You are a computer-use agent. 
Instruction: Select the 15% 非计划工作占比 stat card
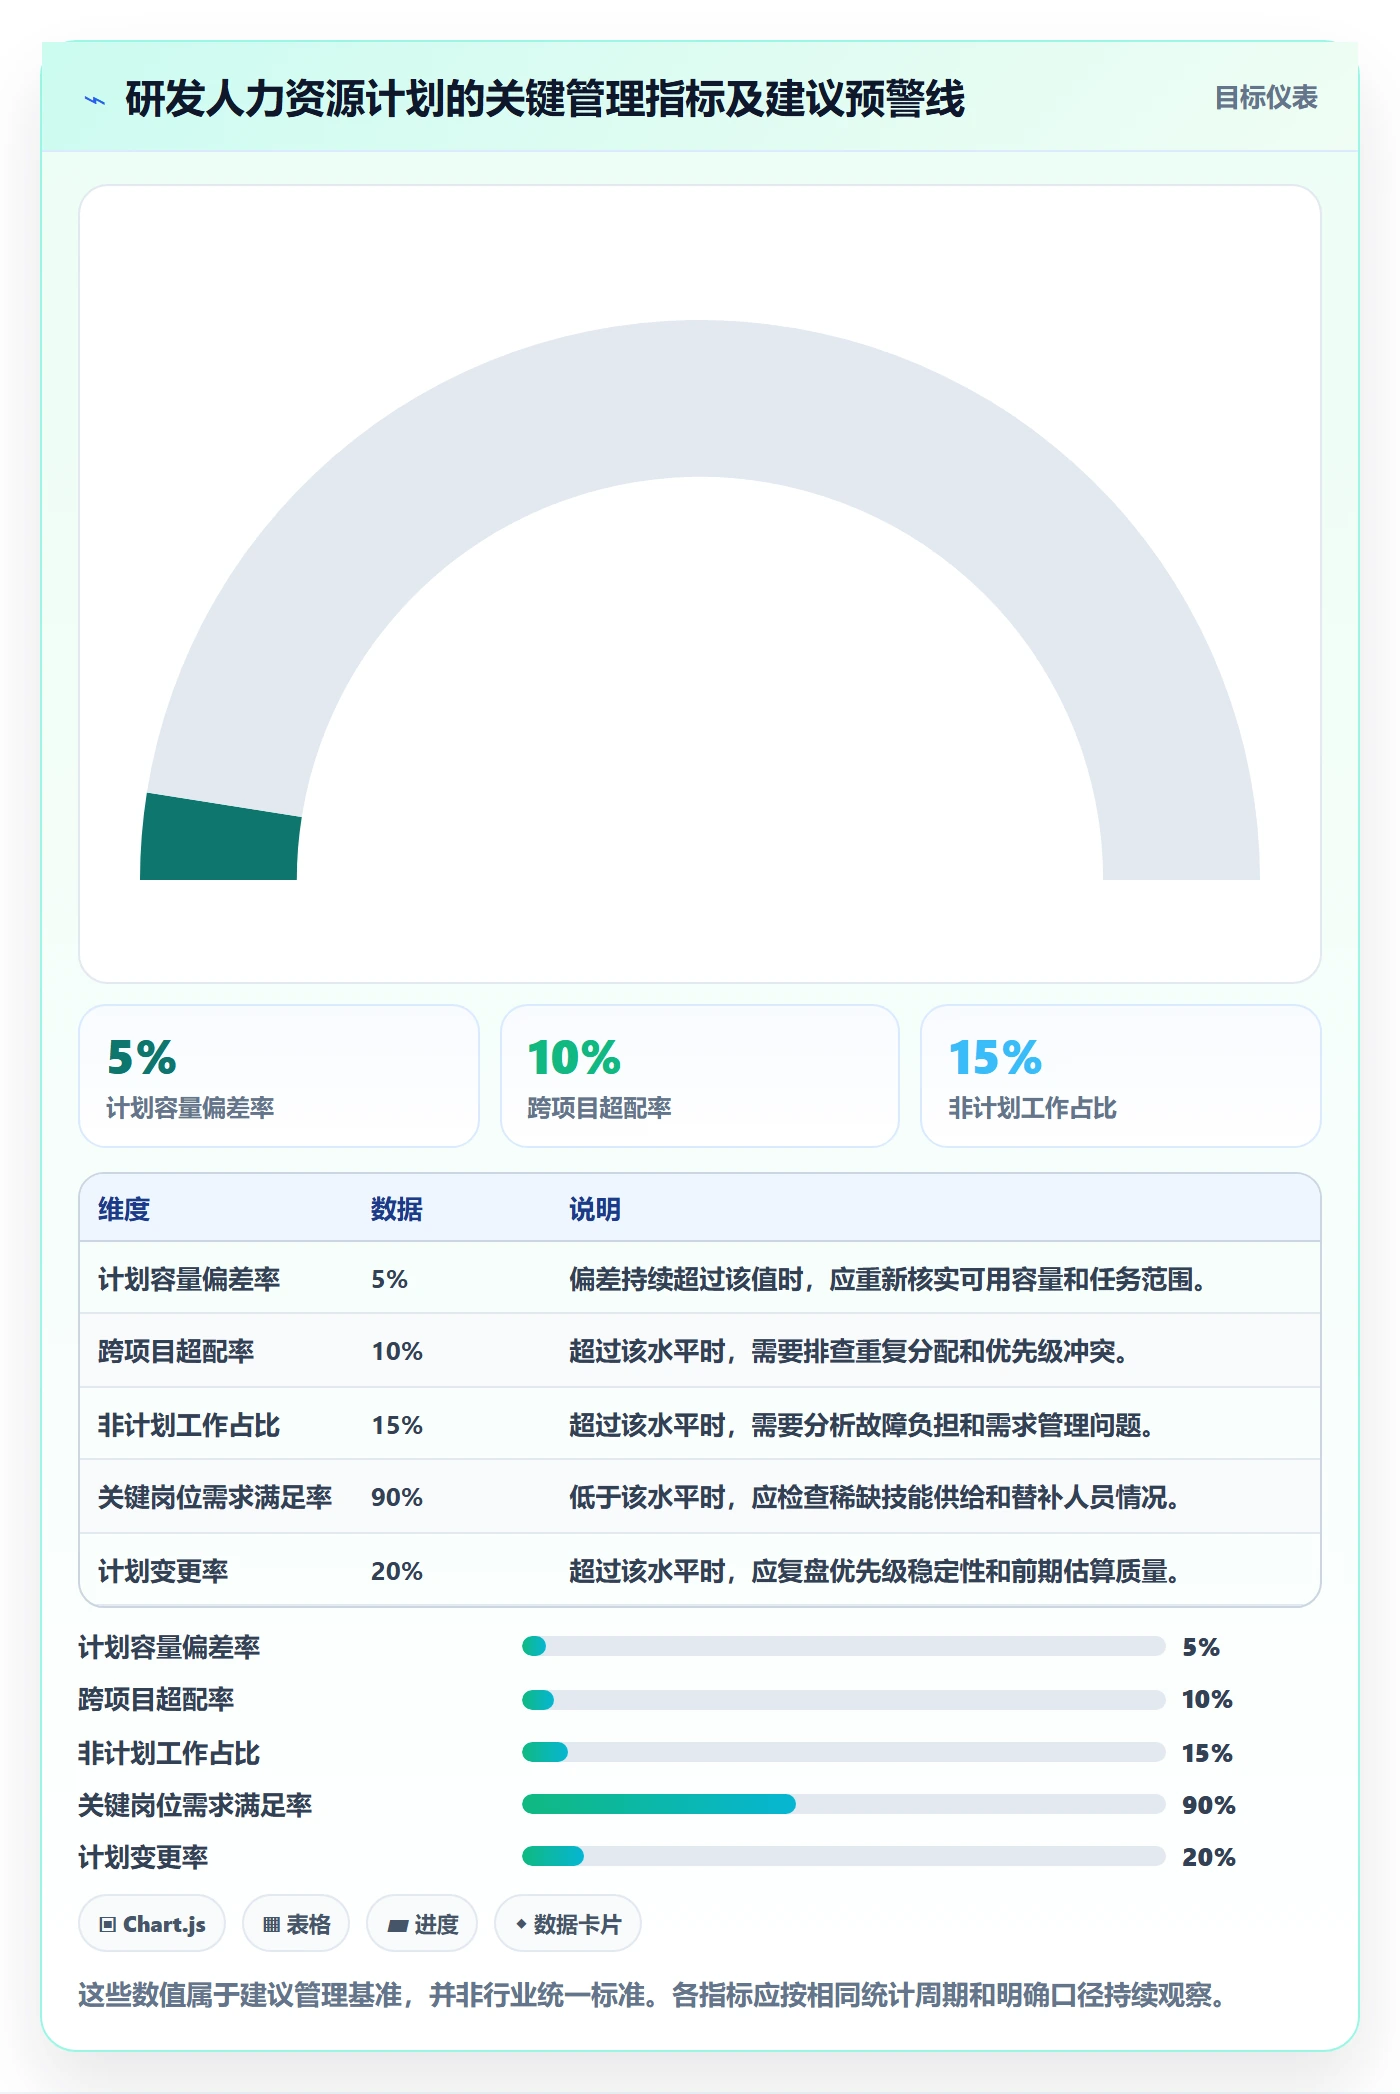tap(1121, 1076)
